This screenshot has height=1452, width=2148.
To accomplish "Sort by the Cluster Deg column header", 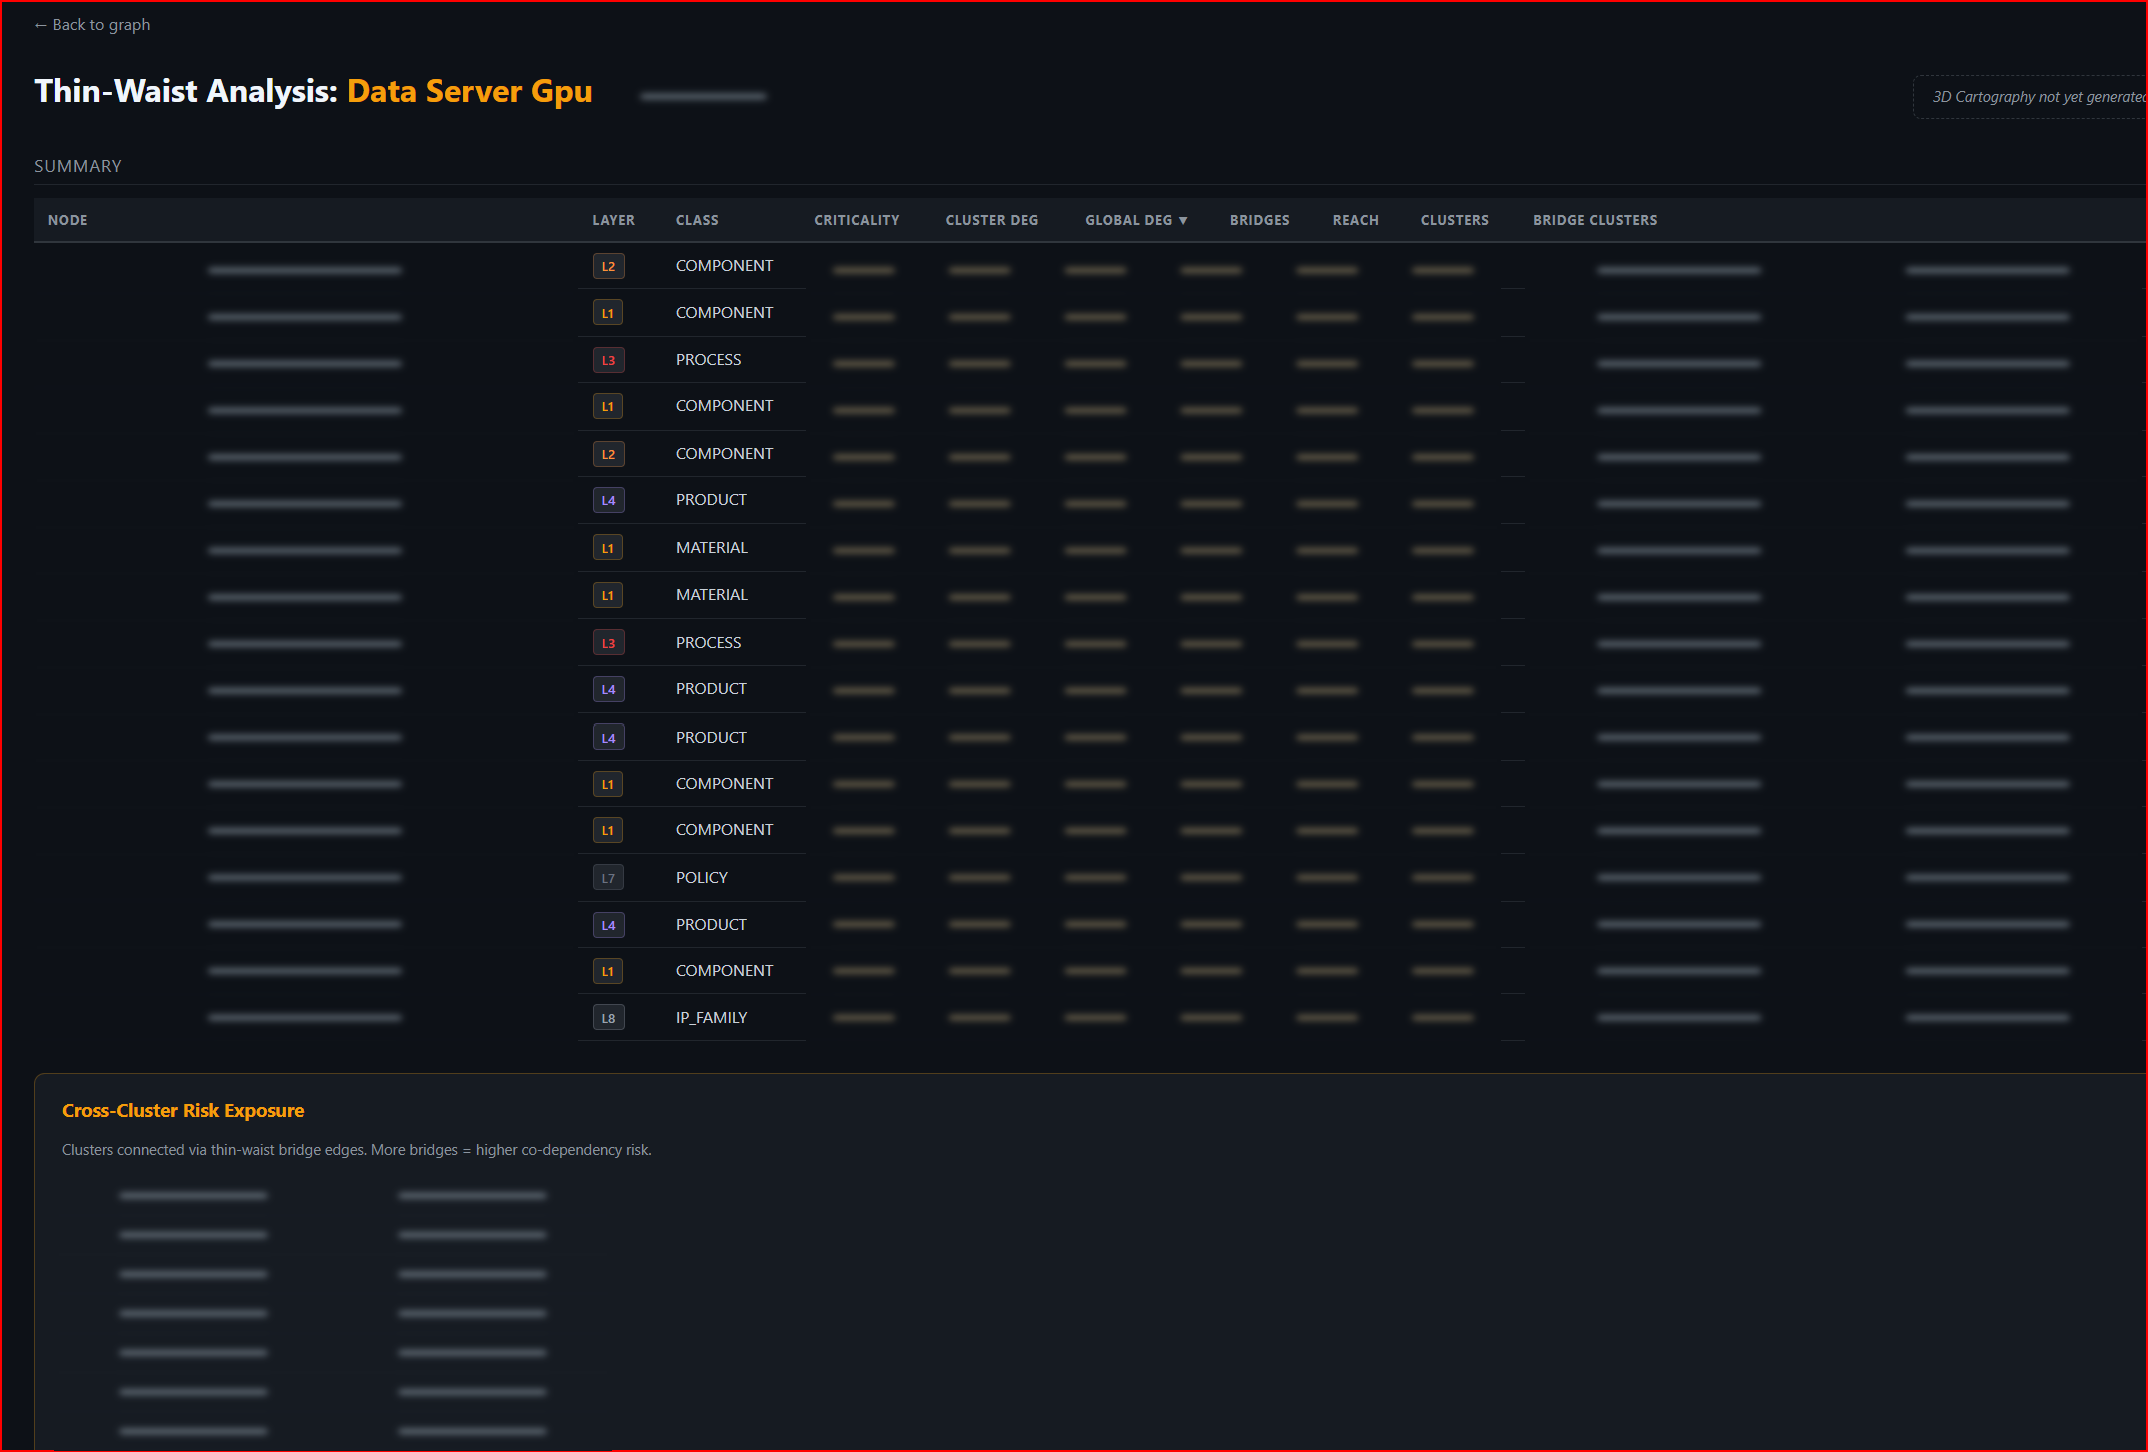I will click(992, 220).
